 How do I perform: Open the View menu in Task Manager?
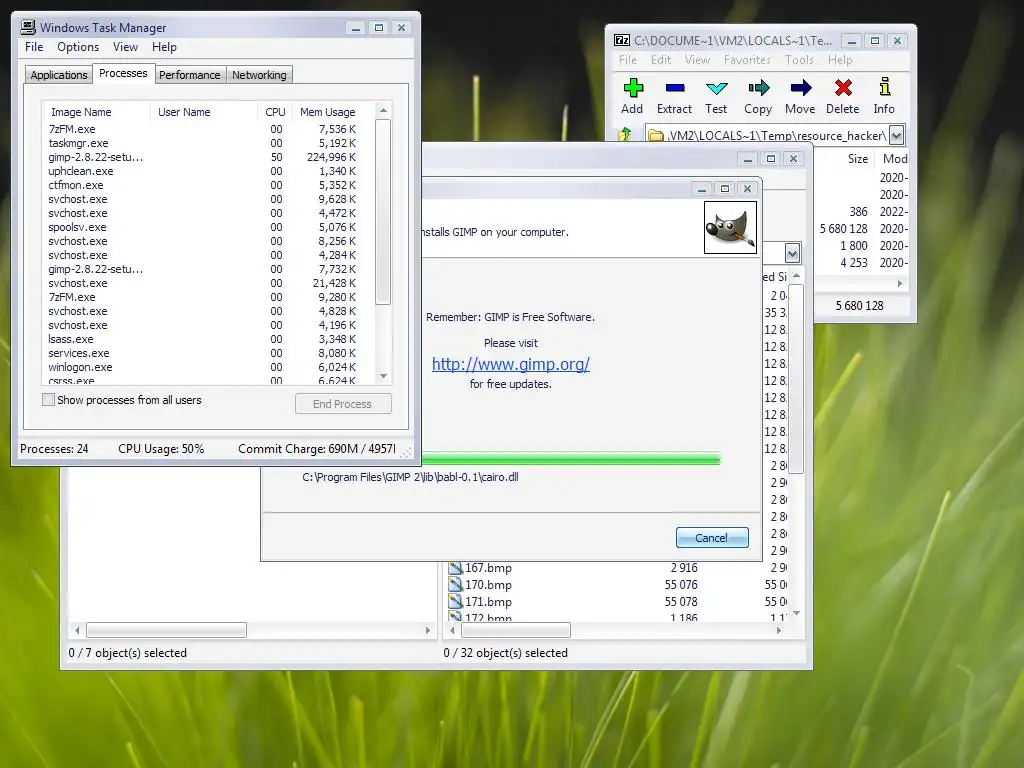(125, 47)
